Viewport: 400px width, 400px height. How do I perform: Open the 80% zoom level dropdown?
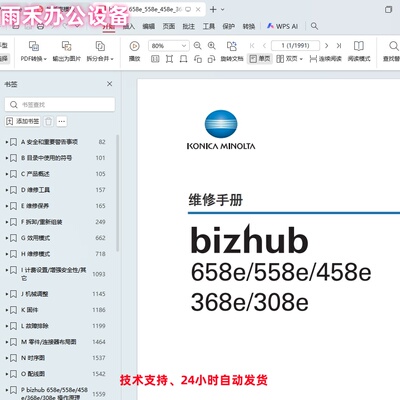click(184, 46)
